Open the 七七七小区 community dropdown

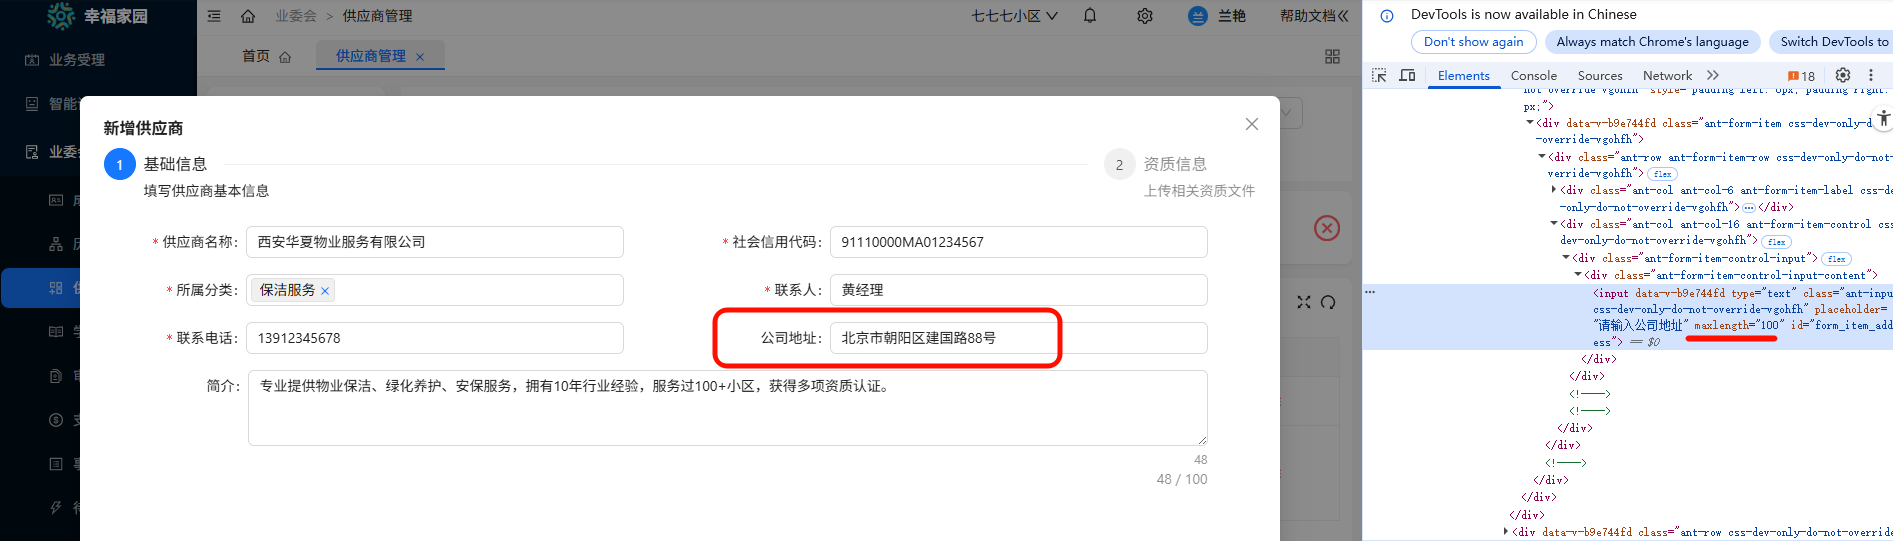coord(1014,16)
